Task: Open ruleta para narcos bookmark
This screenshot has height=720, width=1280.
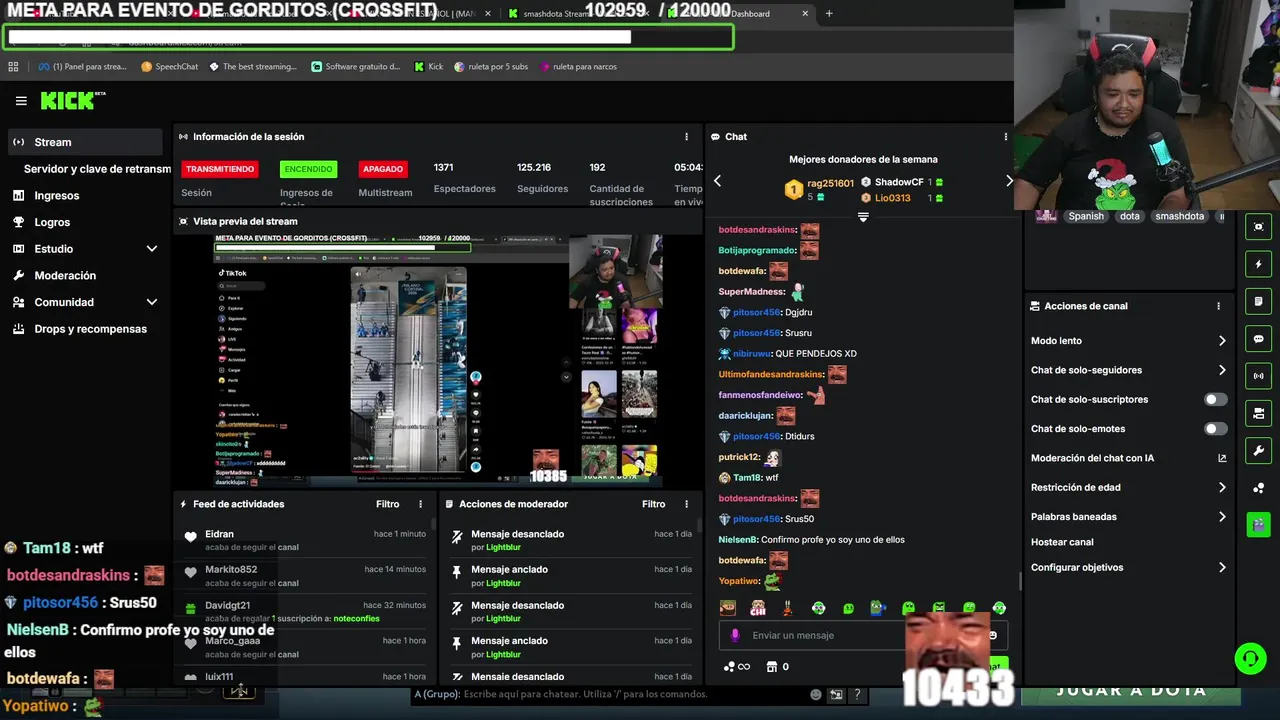Action: [x=578, y=67]
